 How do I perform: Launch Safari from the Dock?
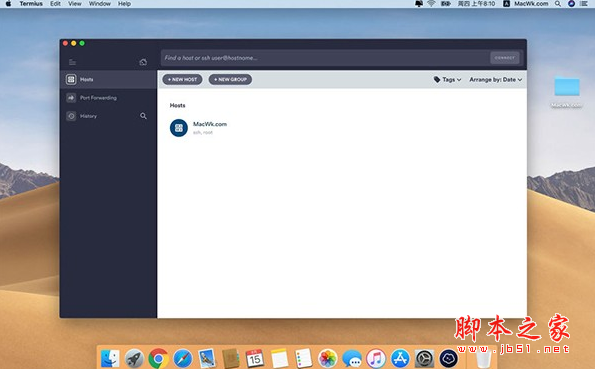(183, 358)
